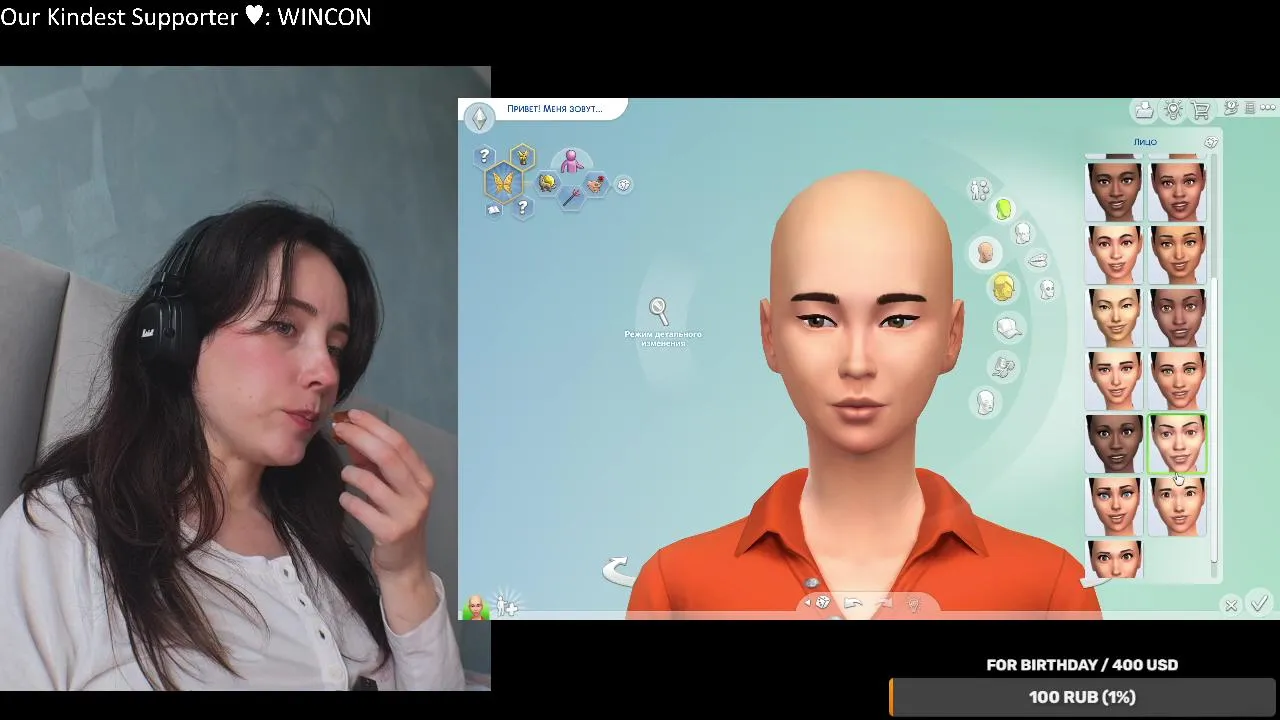
Task: Open the skull face details subcategory icon
Action: (1047, 289)
